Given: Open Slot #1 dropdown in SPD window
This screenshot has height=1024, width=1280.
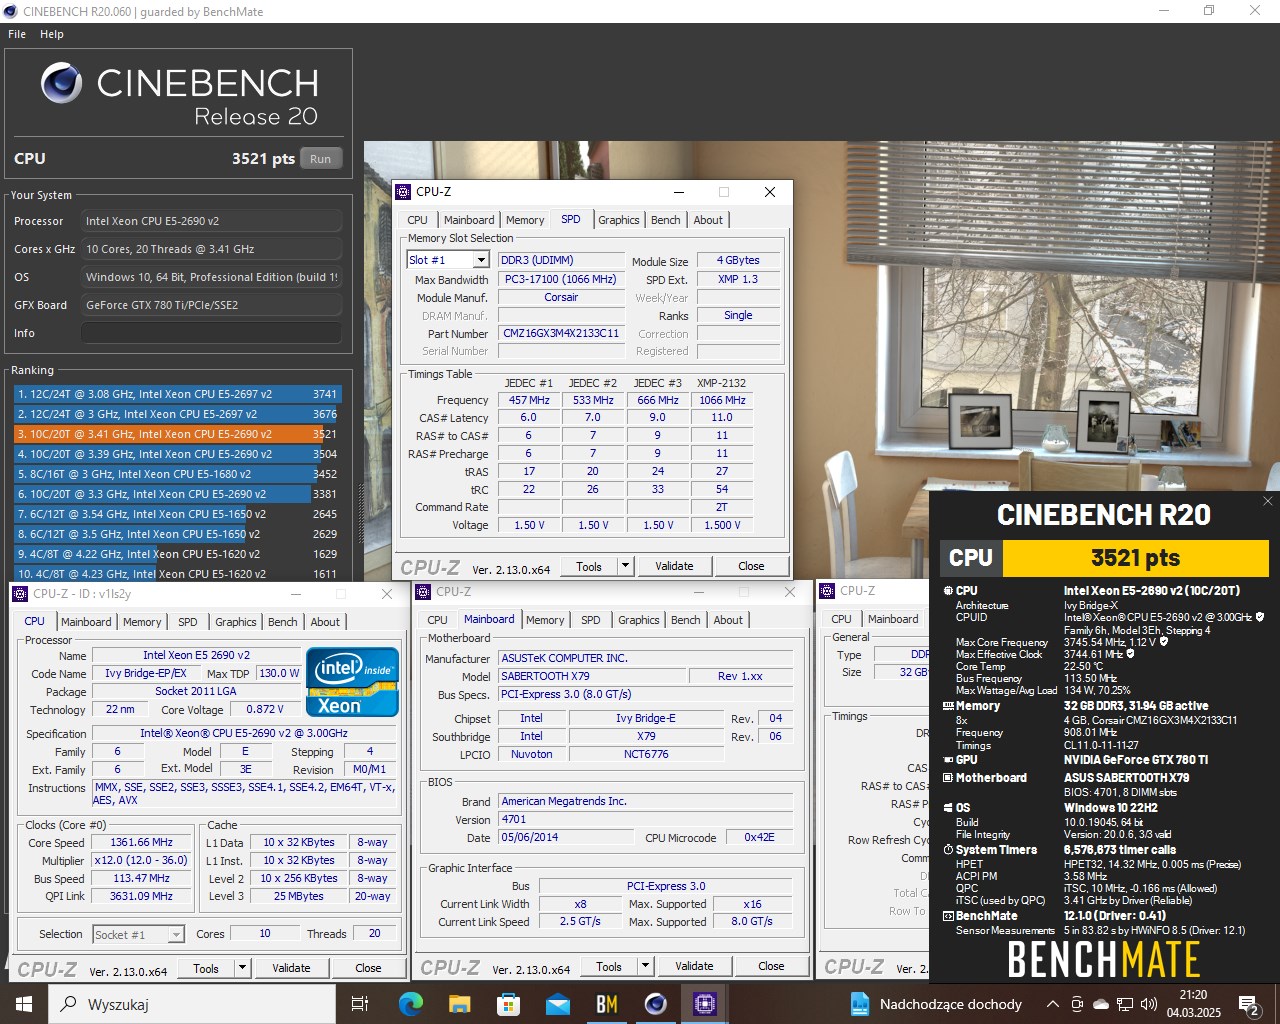Looking at the screenshot, I should (x=481, y=260).
